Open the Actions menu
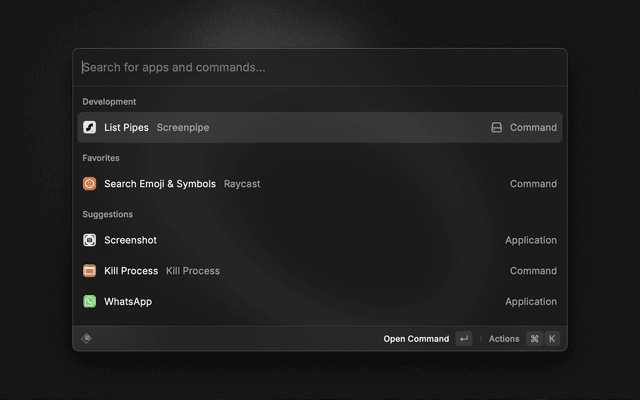The height and width of the screenshot is (400, 640). [504, 339]
